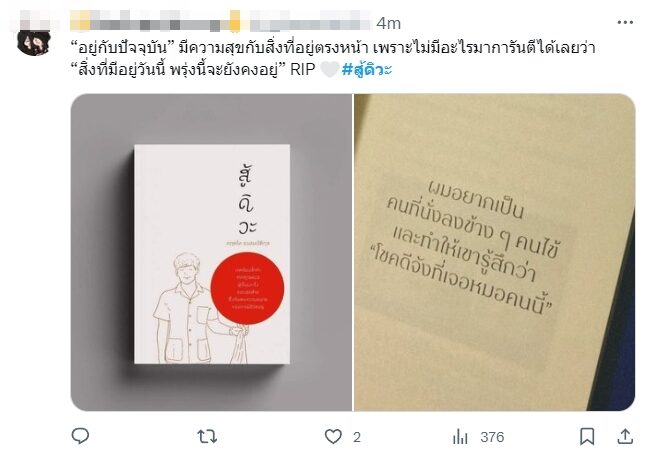Click the view count showing 376
This screenshot has width=651, height=454.
pyautogui.click(x=492, y=437)
